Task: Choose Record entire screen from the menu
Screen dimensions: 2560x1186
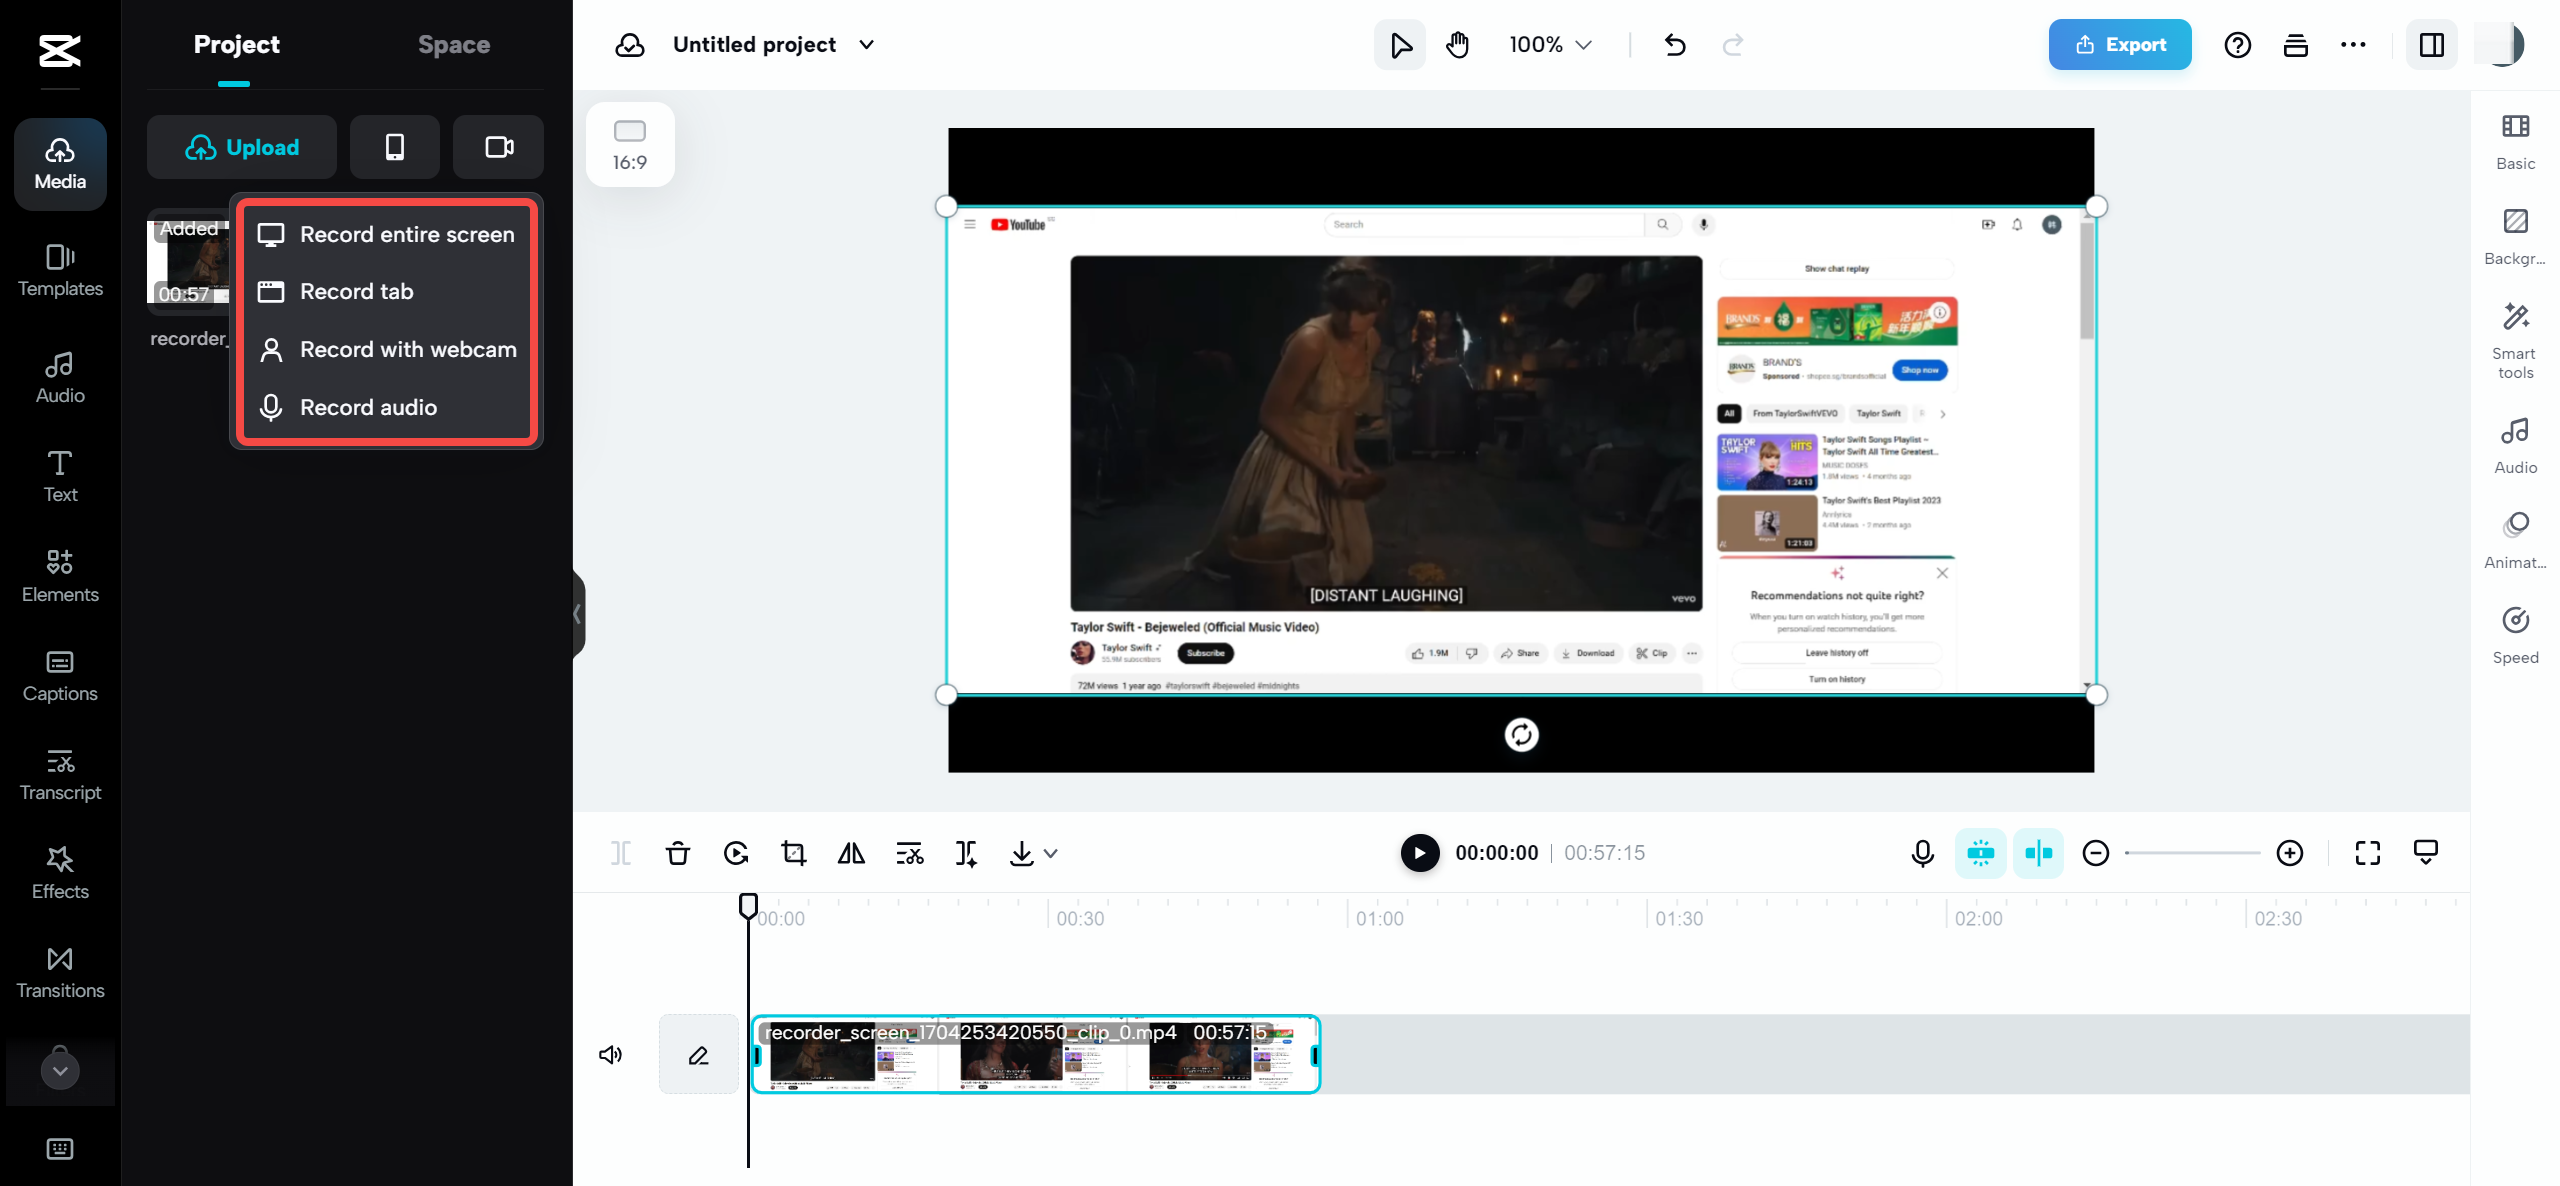Action: pos(406,234)
